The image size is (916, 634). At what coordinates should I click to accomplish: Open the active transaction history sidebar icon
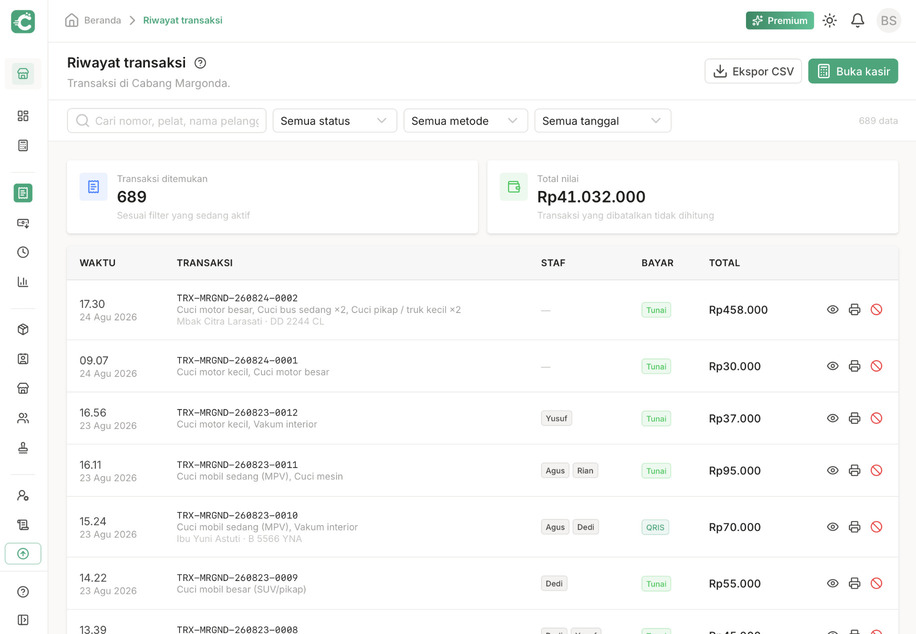pos(23,193)
